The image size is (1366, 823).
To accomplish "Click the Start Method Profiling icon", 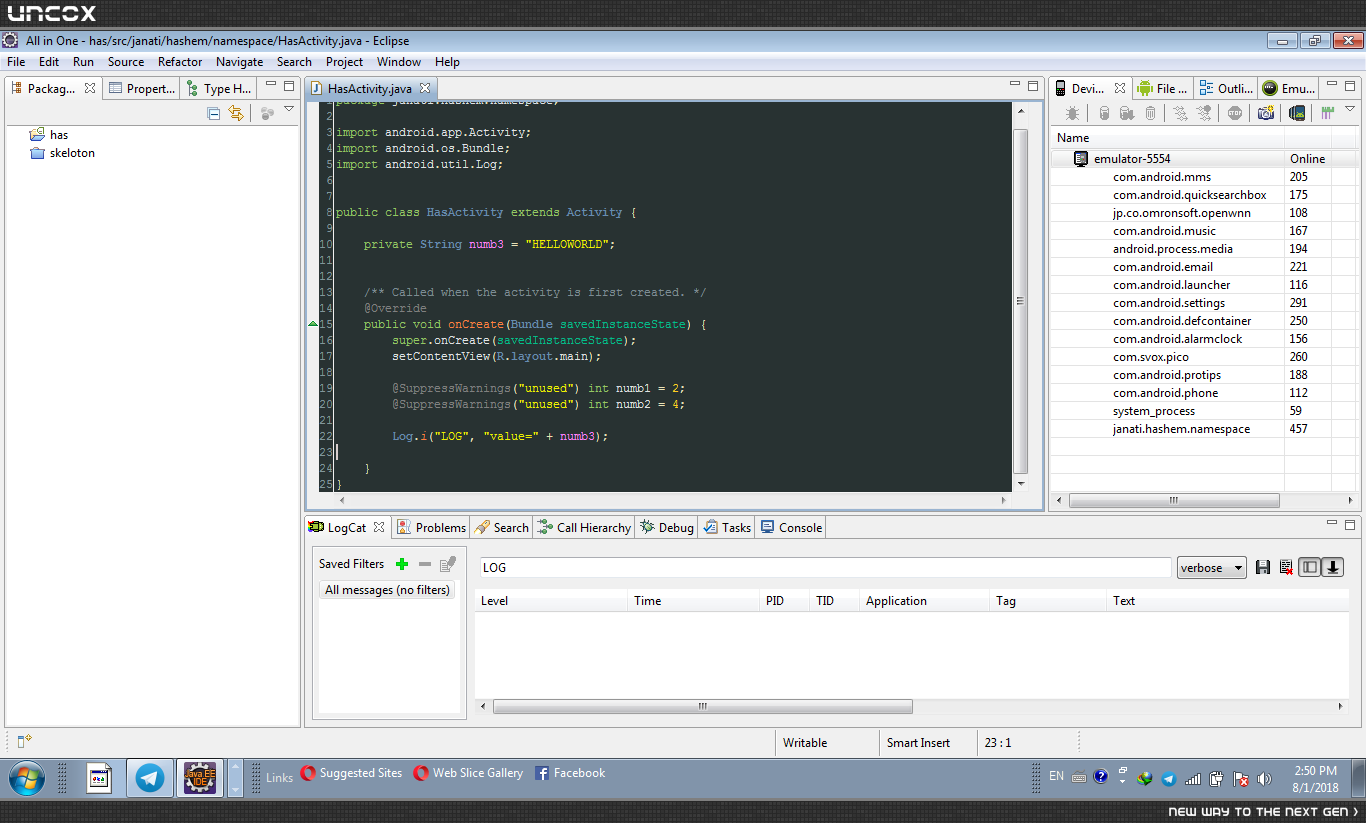I will coord(1204,114).
